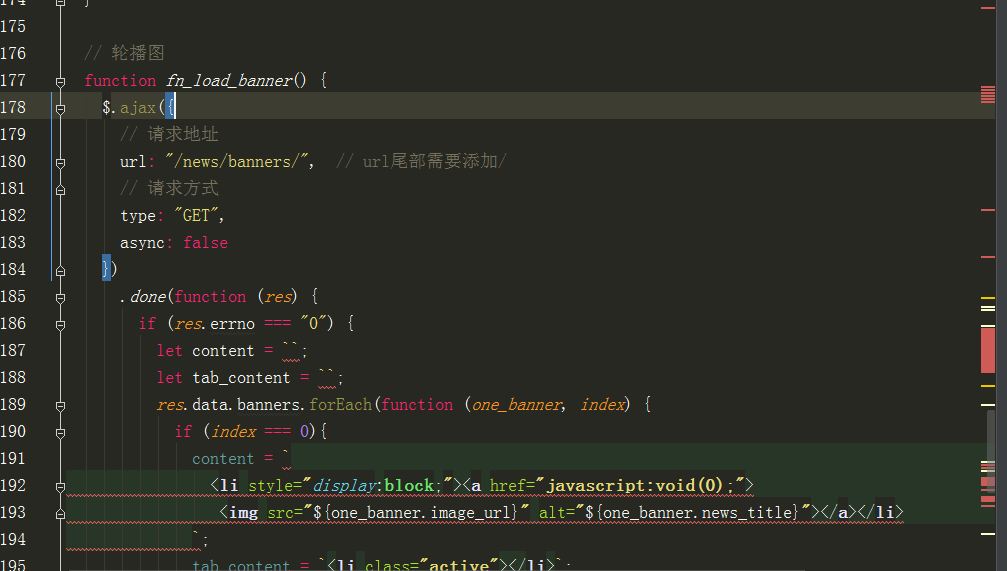Viewport: 1007px width, 571px height.
Task: Click the "GET" string value
Action: click(x=197, y=215)
